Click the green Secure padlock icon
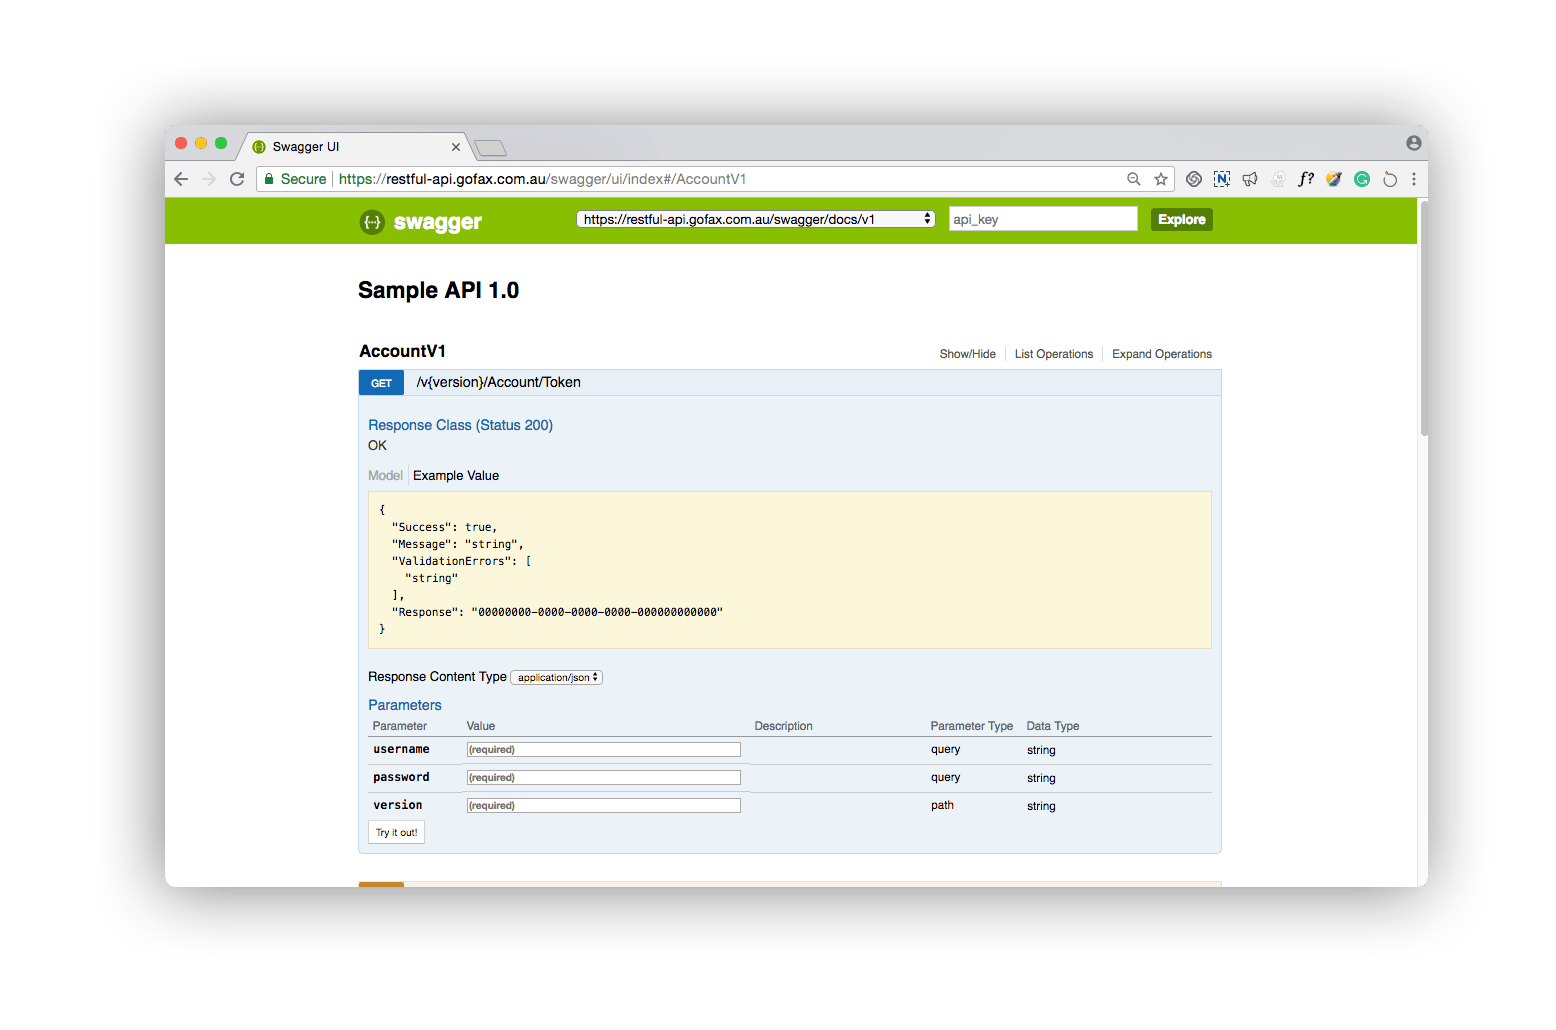The image size is (1556, 1030). tap(269, 179)
